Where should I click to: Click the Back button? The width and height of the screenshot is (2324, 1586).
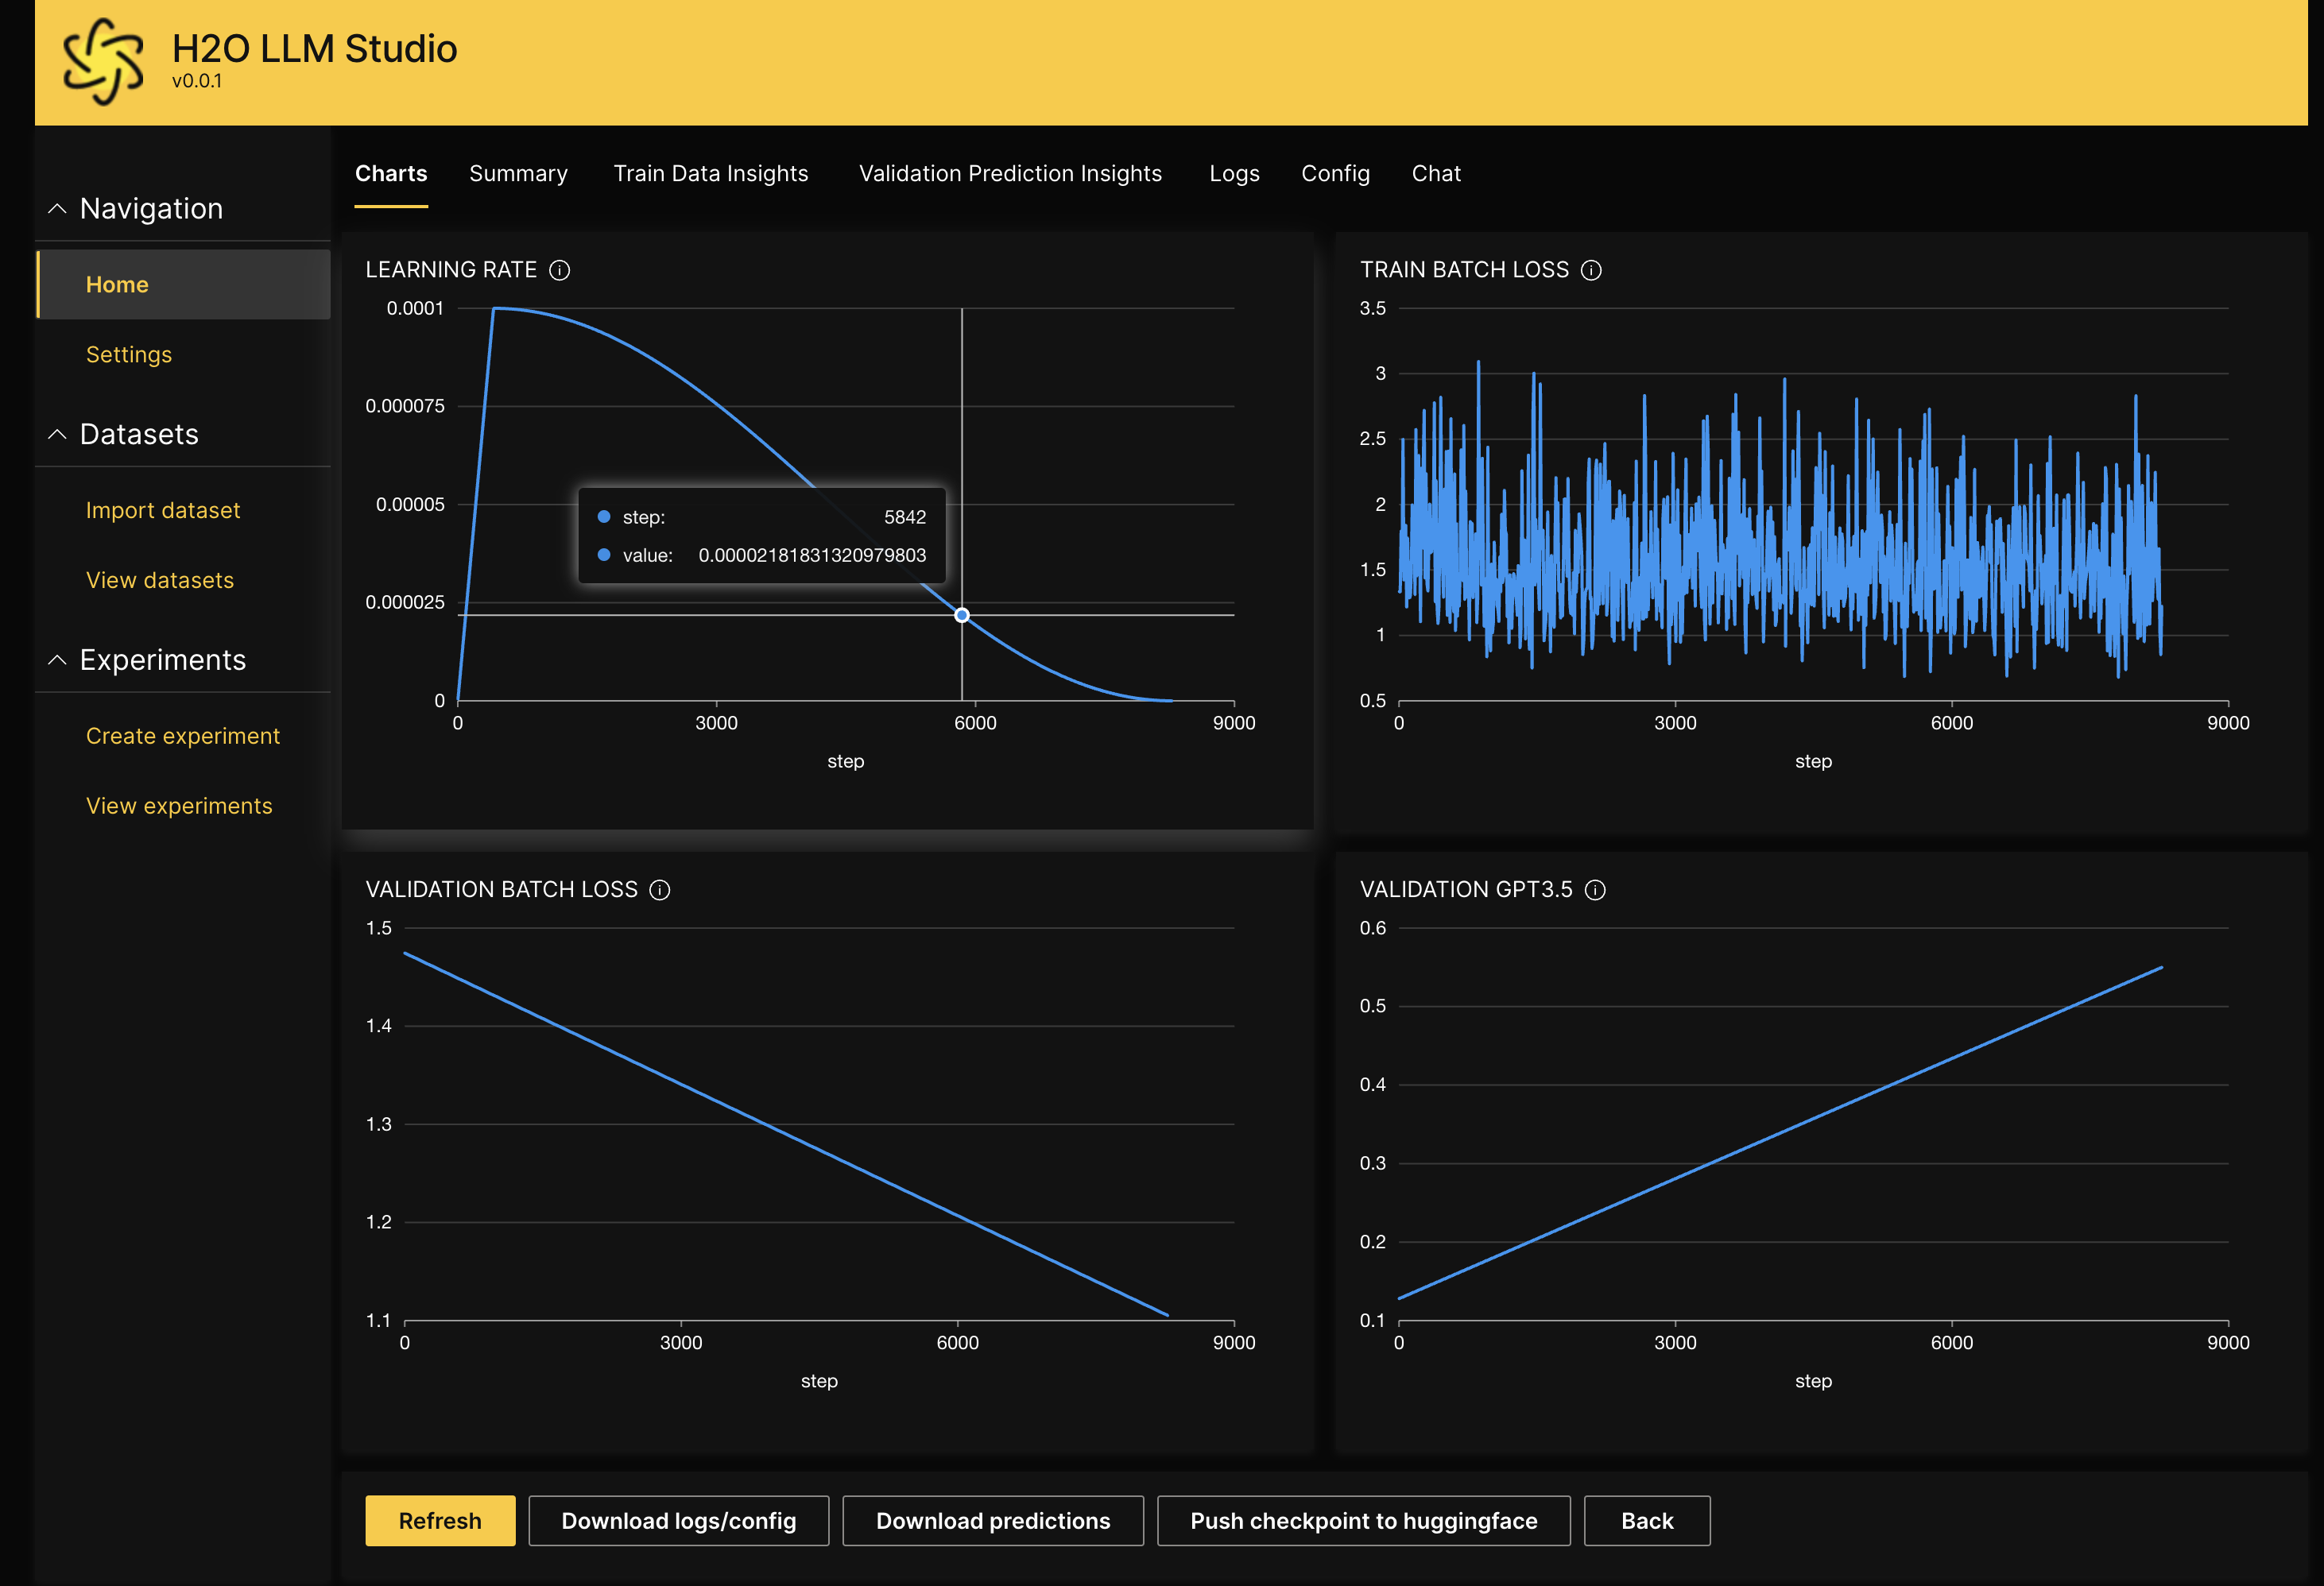(x=1646, y=1521)
